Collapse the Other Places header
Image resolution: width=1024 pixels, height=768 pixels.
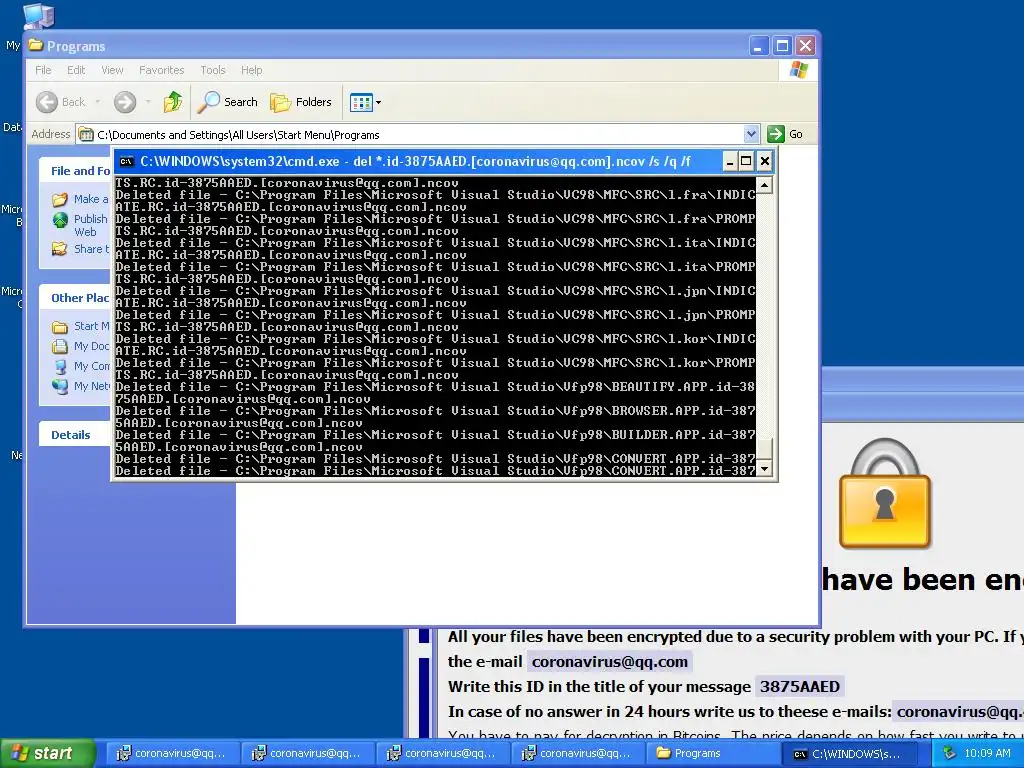[74, 297]
